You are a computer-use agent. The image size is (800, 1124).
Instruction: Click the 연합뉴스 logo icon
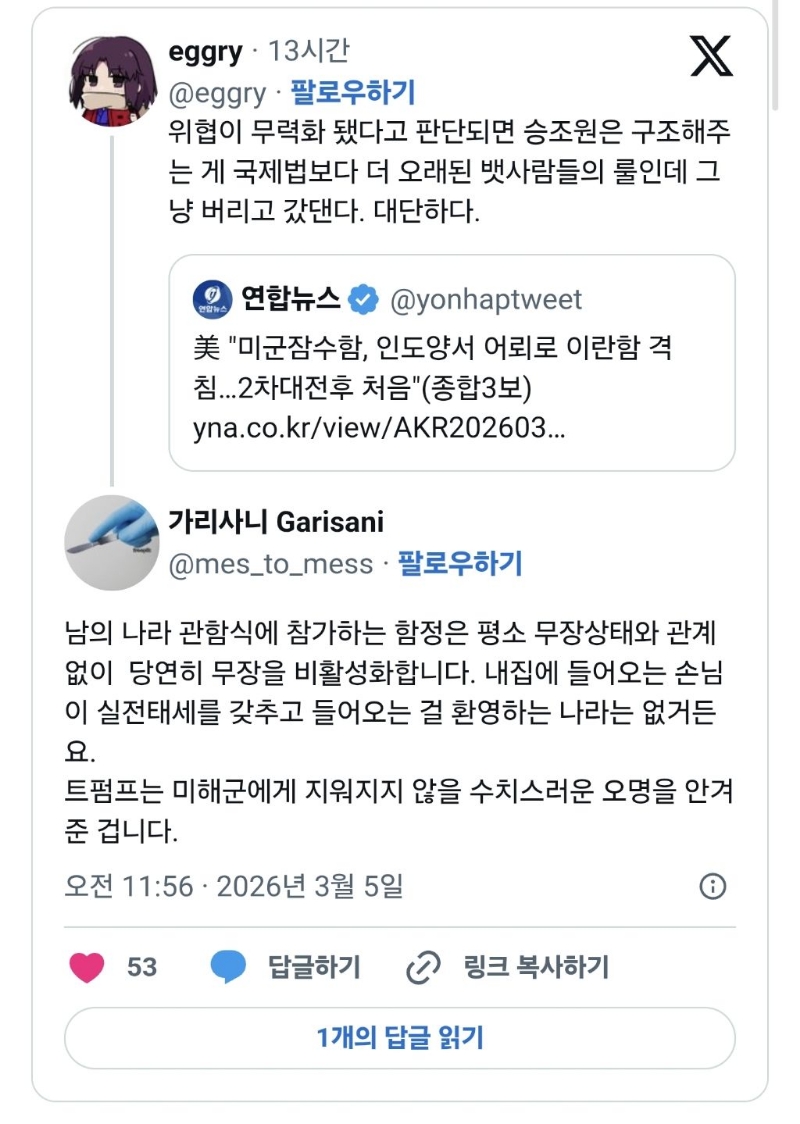212,299
